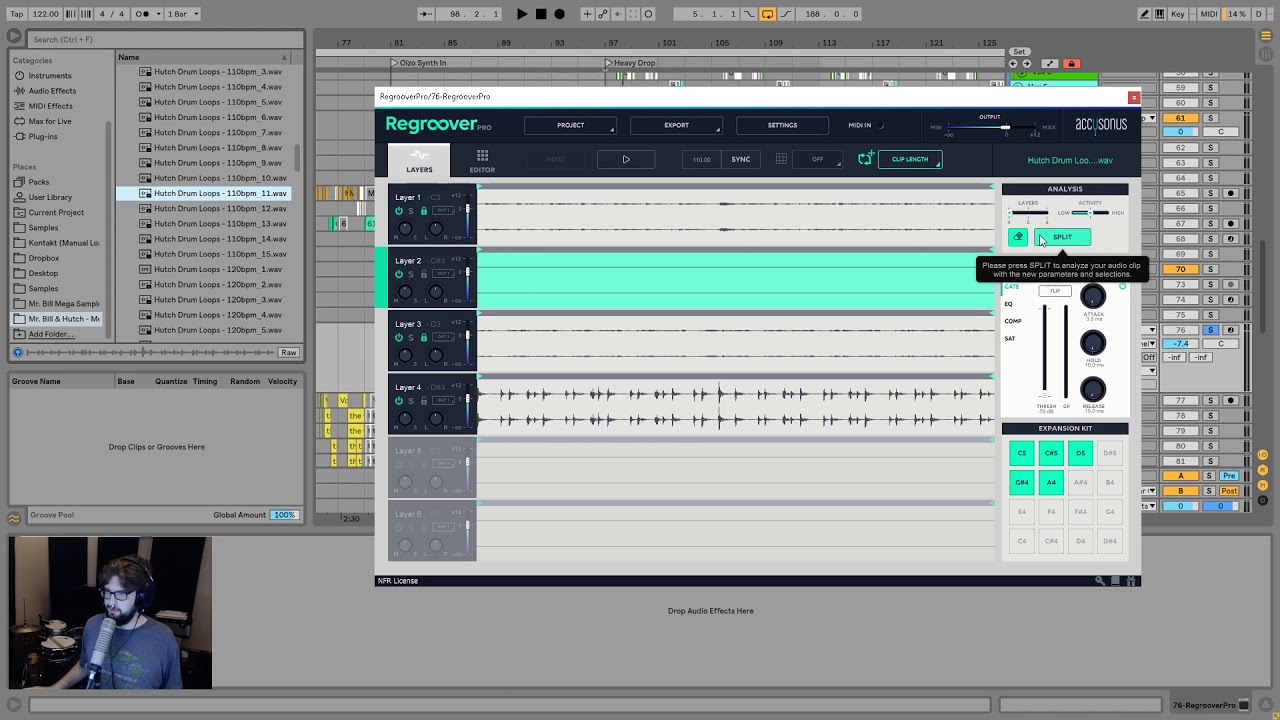
Task: Click the grid icon beside OFF
Action: pyautogui.click(x=781, y=159)
